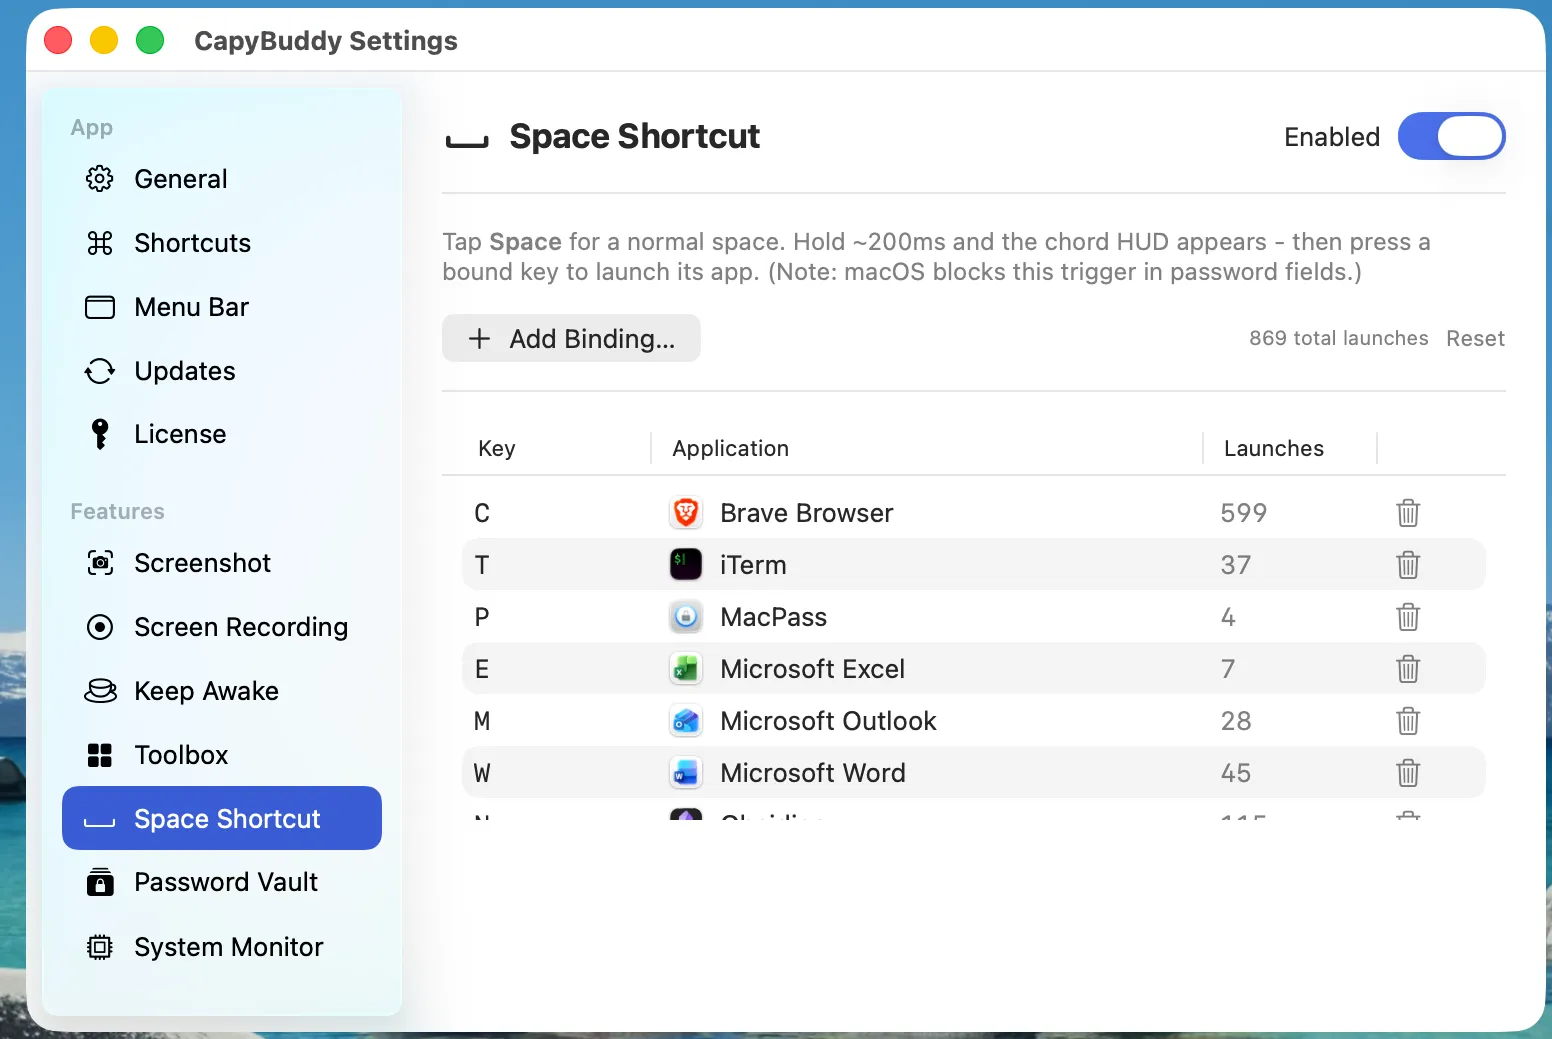Viewport: 1552px width, 1039px height.
Task: Open Password Vault settings
Action: coord(222,882)
